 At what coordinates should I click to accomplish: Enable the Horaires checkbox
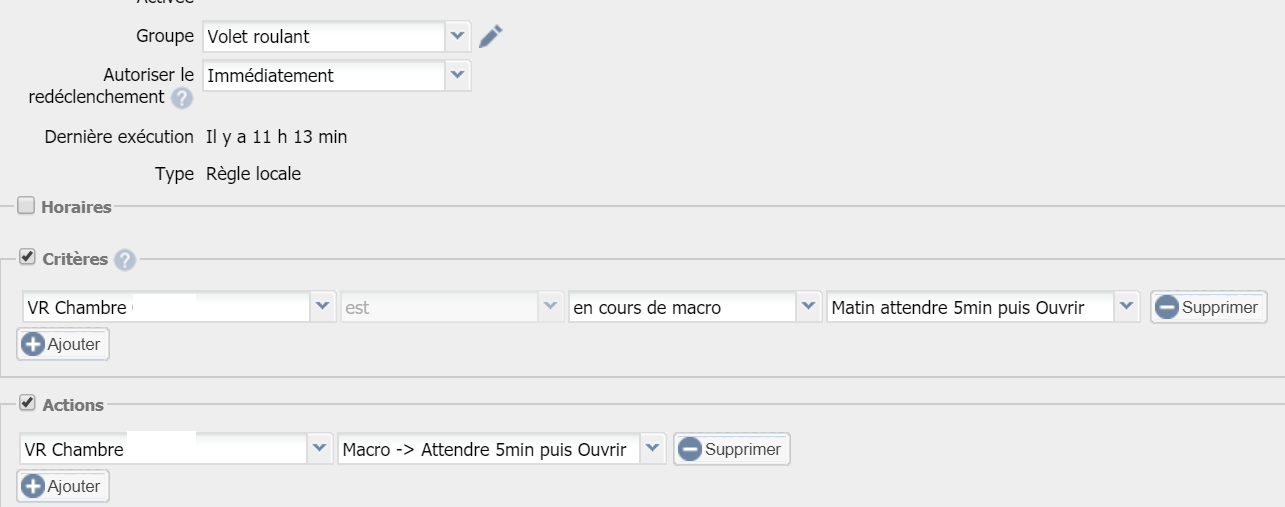[26, 207]
